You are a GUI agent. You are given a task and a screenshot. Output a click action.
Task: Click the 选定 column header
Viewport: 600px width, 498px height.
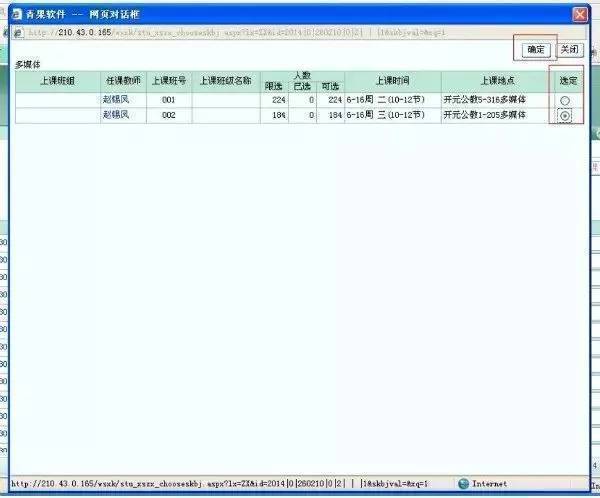pyautogui.click(x=568, y=81)
